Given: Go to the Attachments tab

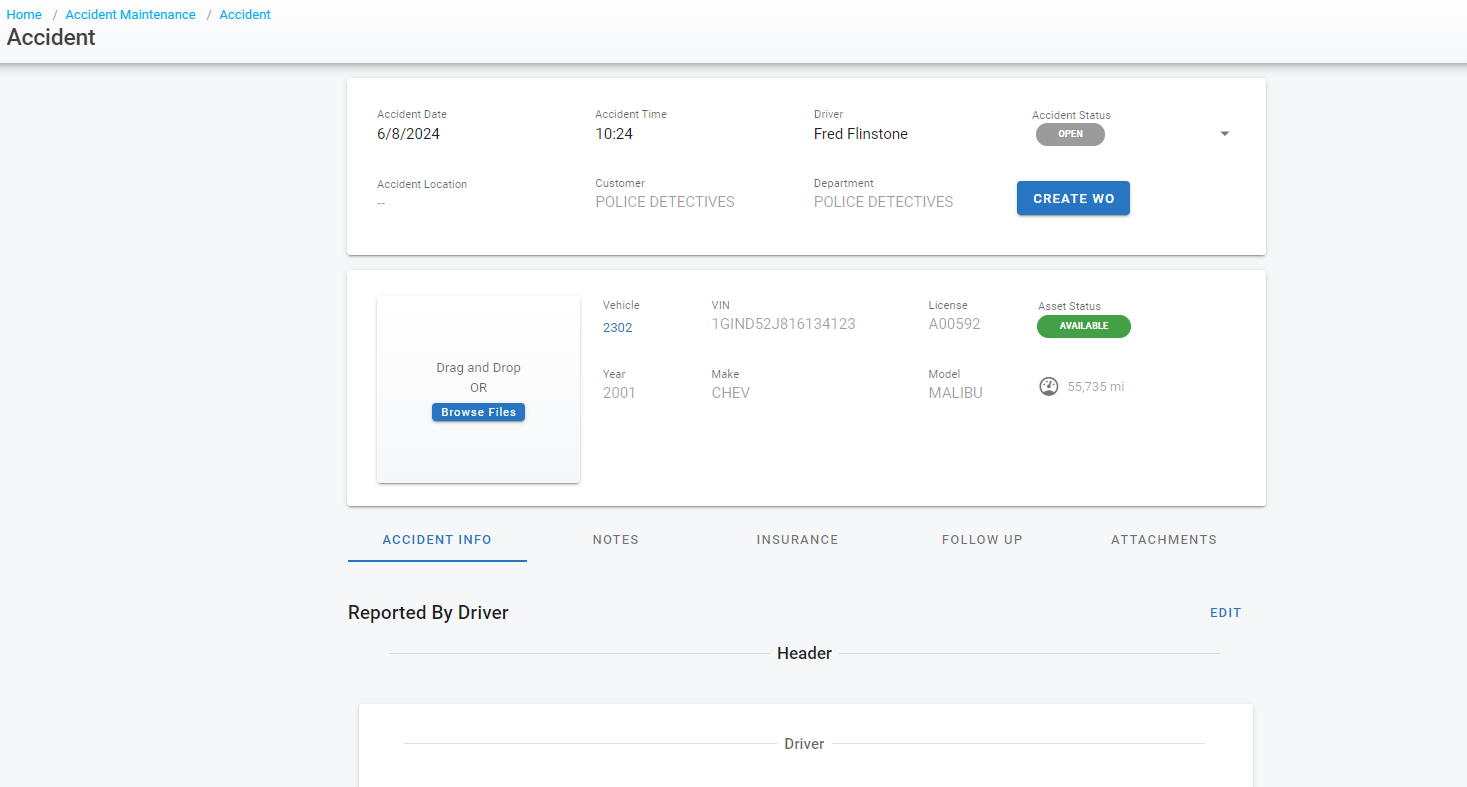Looking at the screenshot, I should pos(1163,540).
